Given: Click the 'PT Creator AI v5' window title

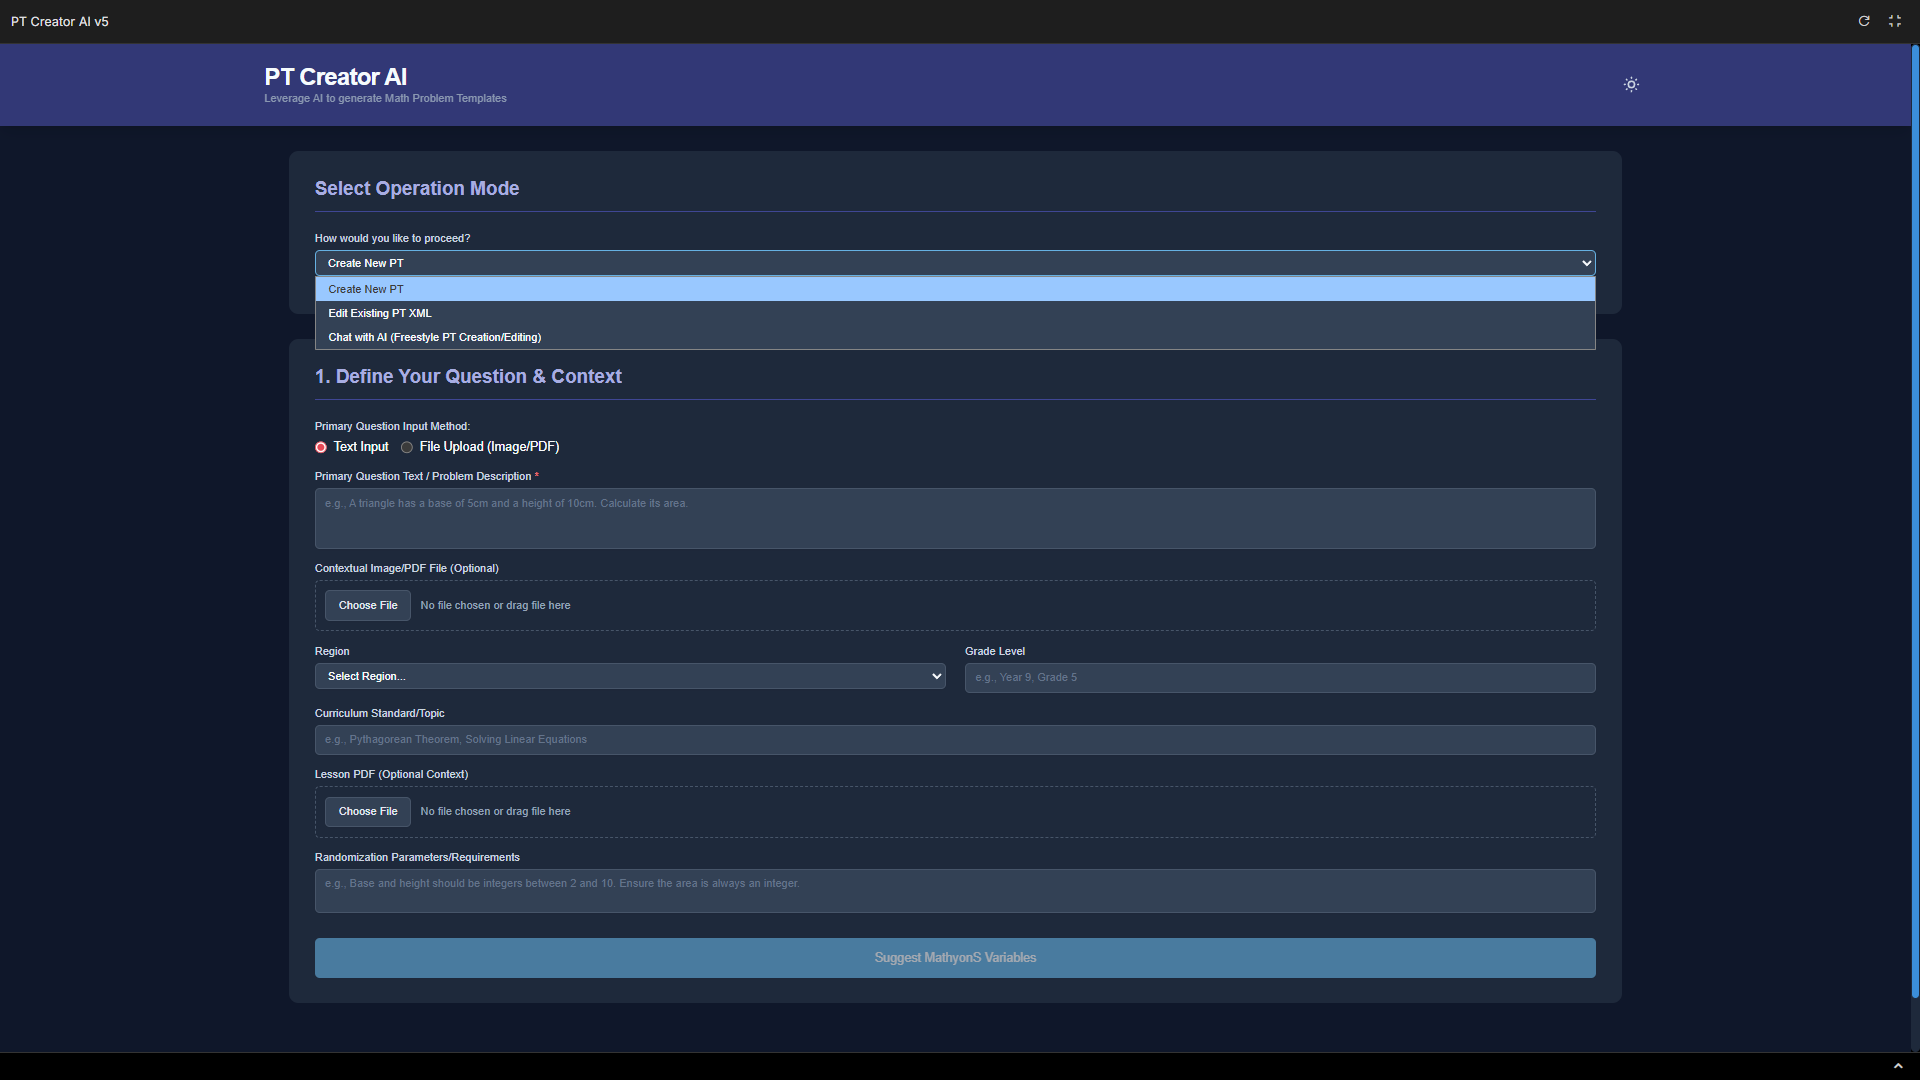Looking at the screenshot, I should click(60, 22).
